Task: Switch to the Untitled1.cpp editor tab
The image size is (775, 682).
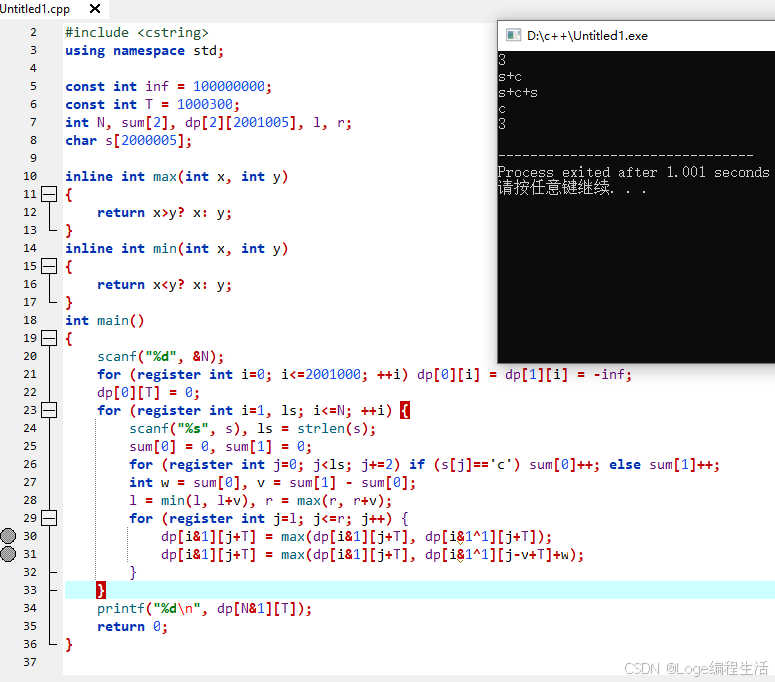Action: pyautogui.click(x=36, y=9)
